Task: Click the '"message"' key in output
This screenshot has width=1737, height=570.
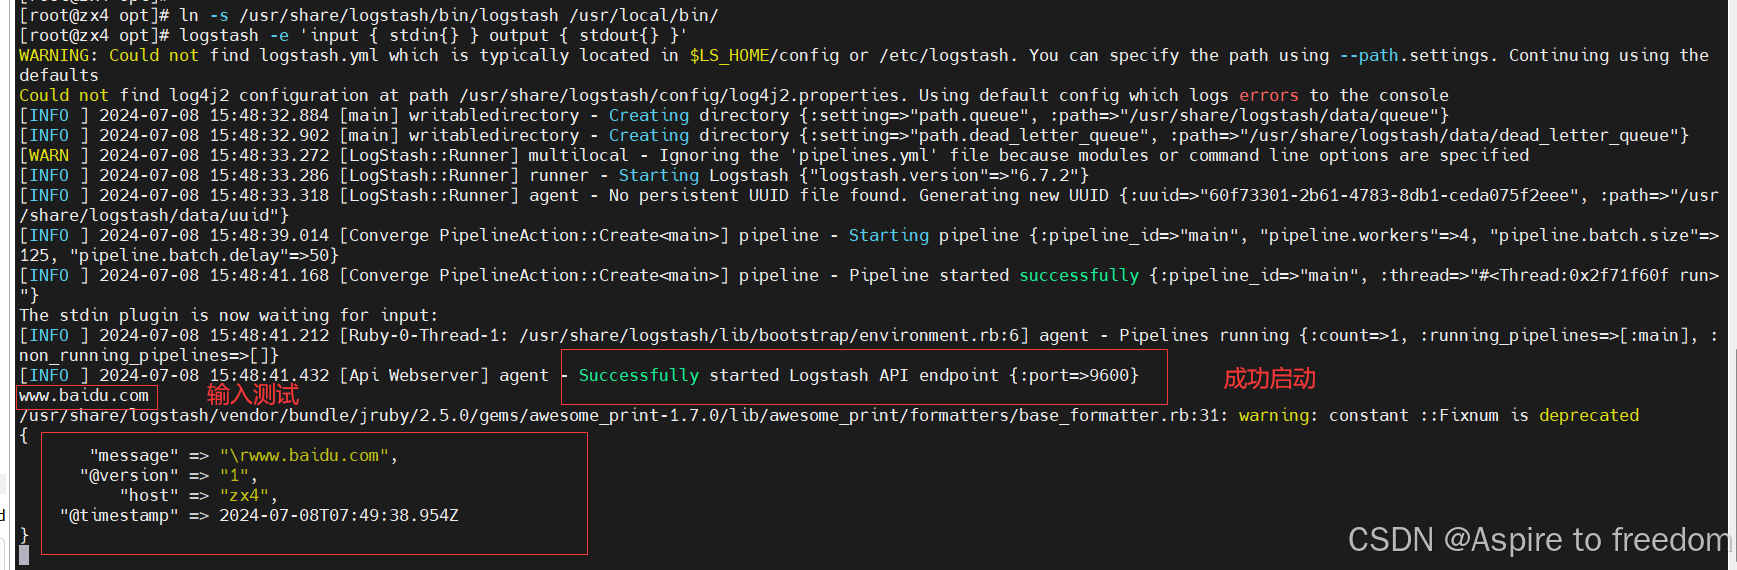Action: (x=134, y=455)
